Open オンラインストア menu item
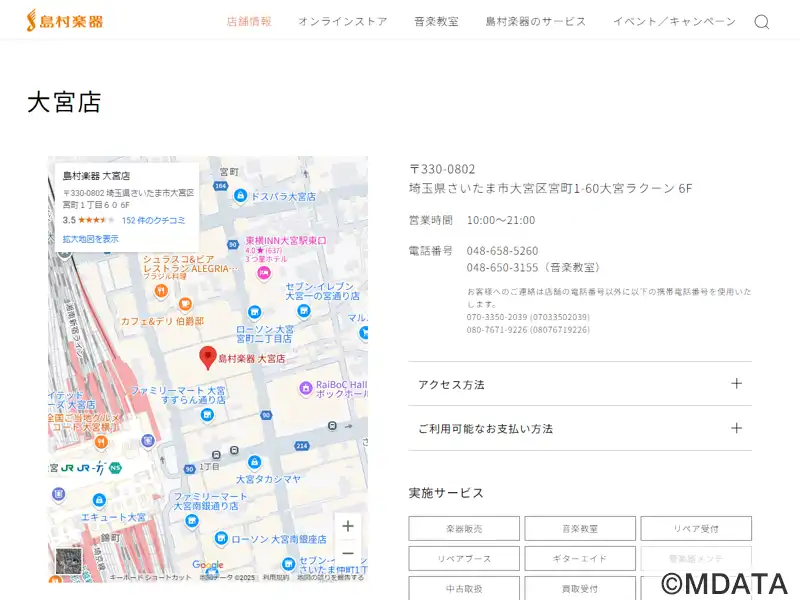 tap(343, 21)
